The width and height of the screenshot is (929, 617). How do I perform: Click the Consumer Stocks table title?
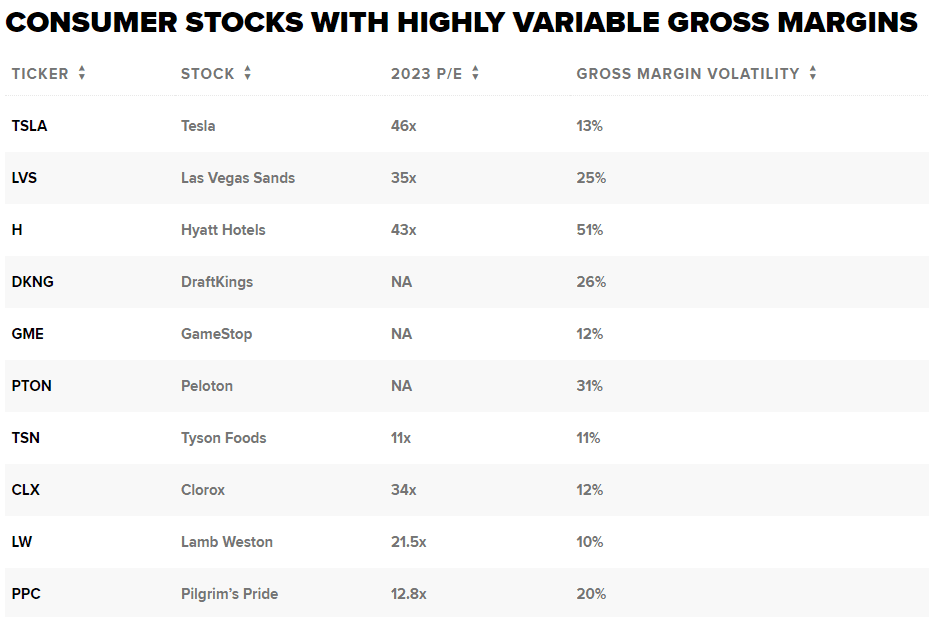[462, 23]
